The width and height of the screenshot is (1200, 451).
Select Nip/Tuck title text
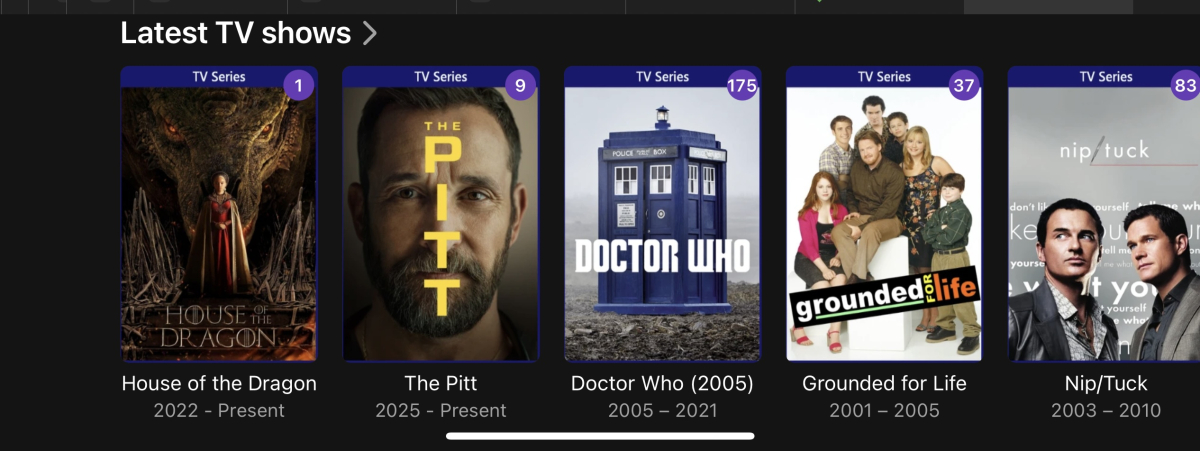tap(1106, 384)
